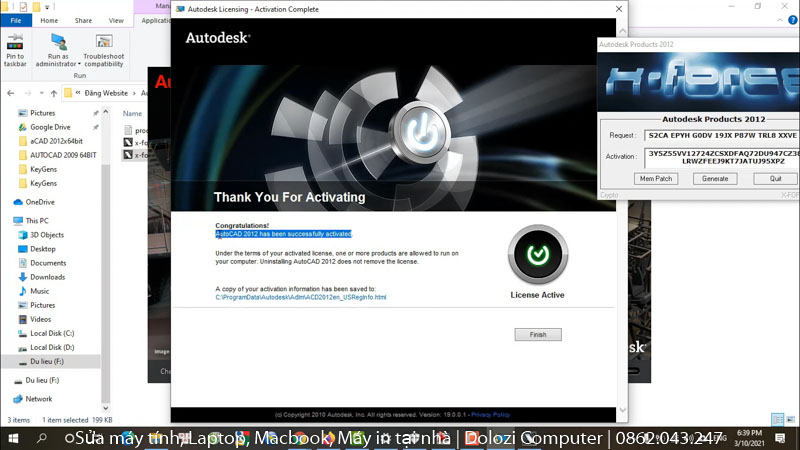Image resolution: width=800 pixels, height=450 pixels.
Task: Open Explorer help with the blue question mark
Action: coord(791,20)
